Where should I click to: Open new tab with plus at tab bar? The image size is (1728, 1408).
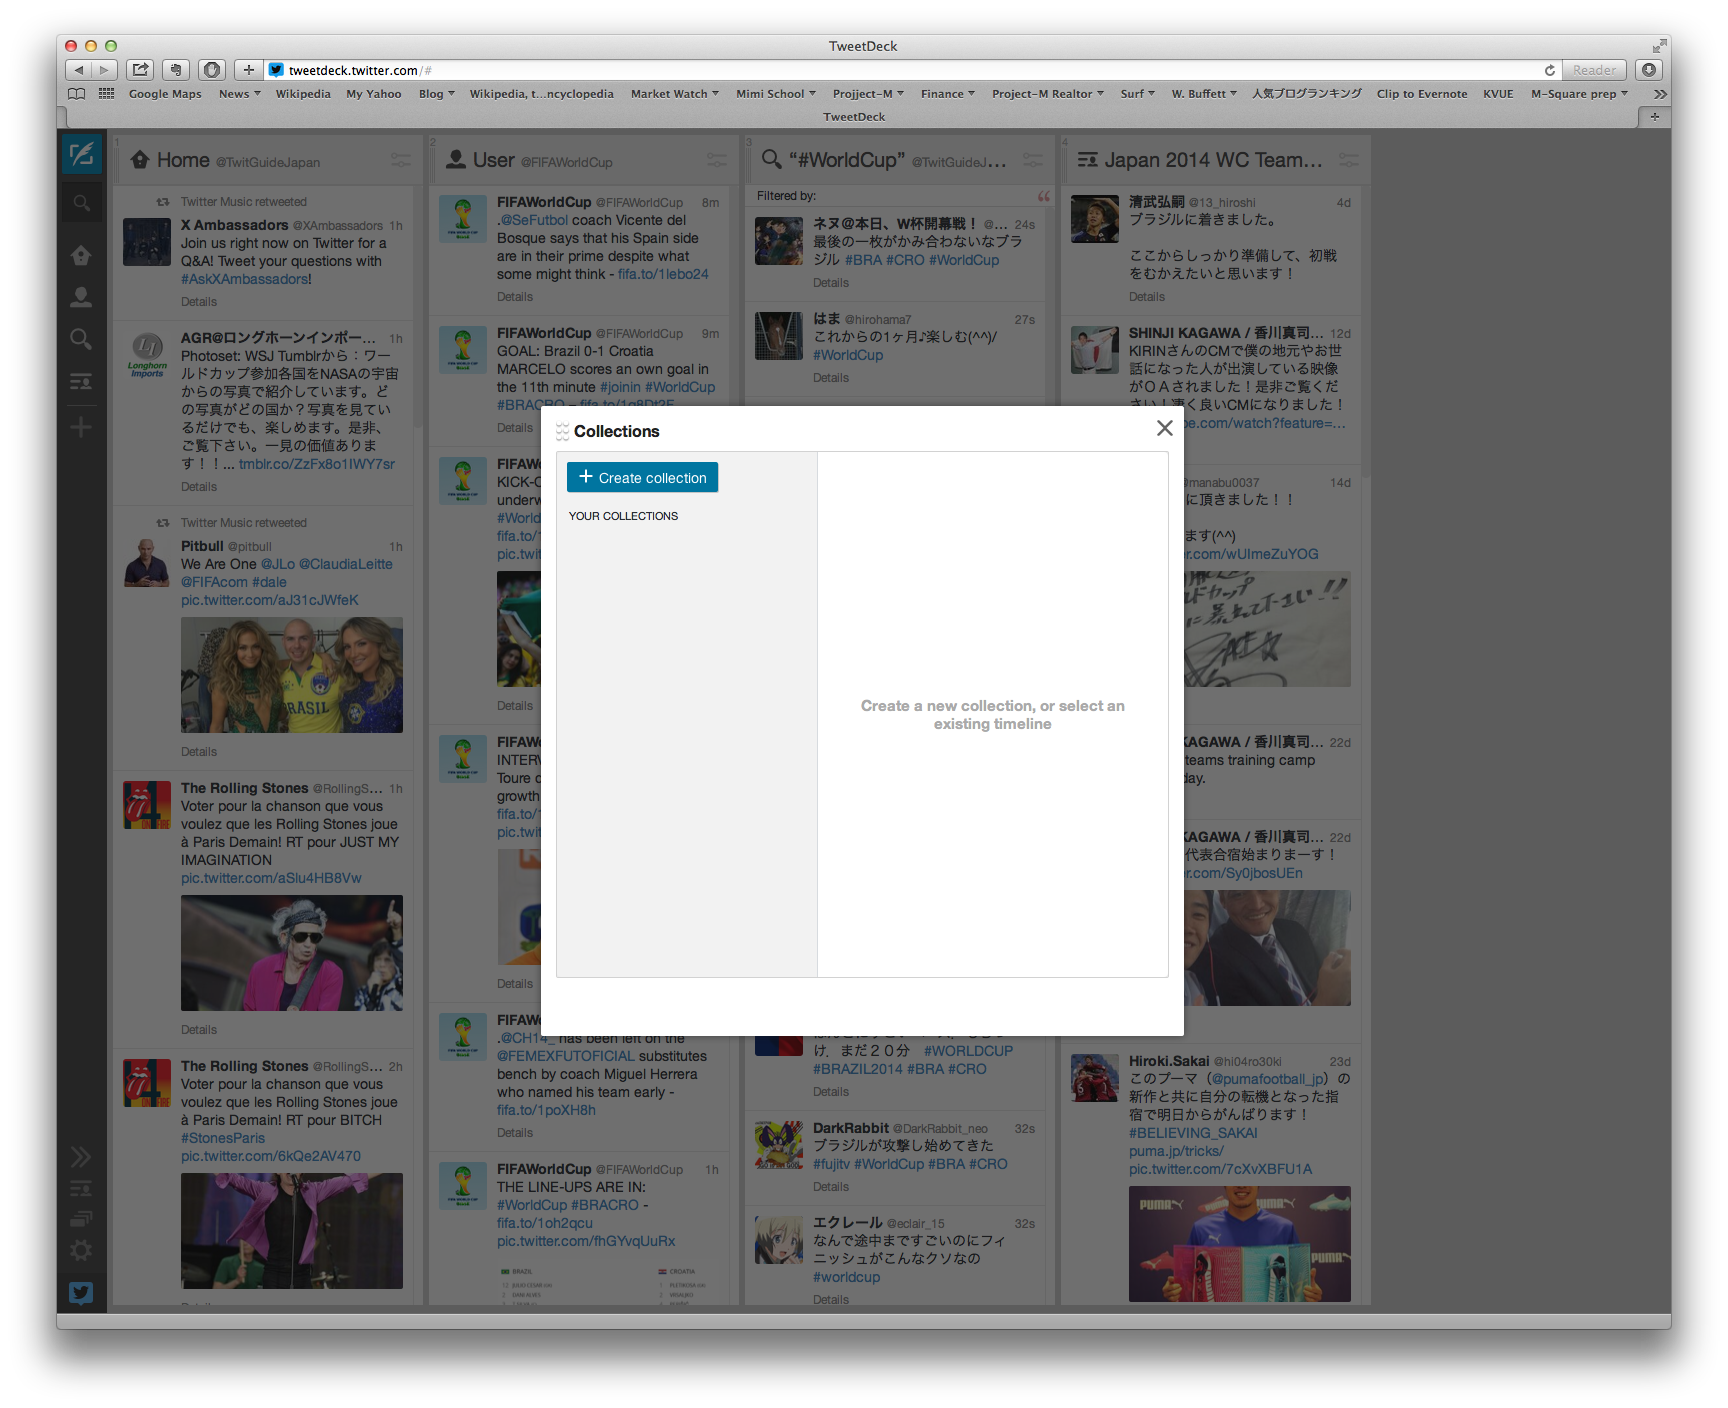pos(1654,117)
